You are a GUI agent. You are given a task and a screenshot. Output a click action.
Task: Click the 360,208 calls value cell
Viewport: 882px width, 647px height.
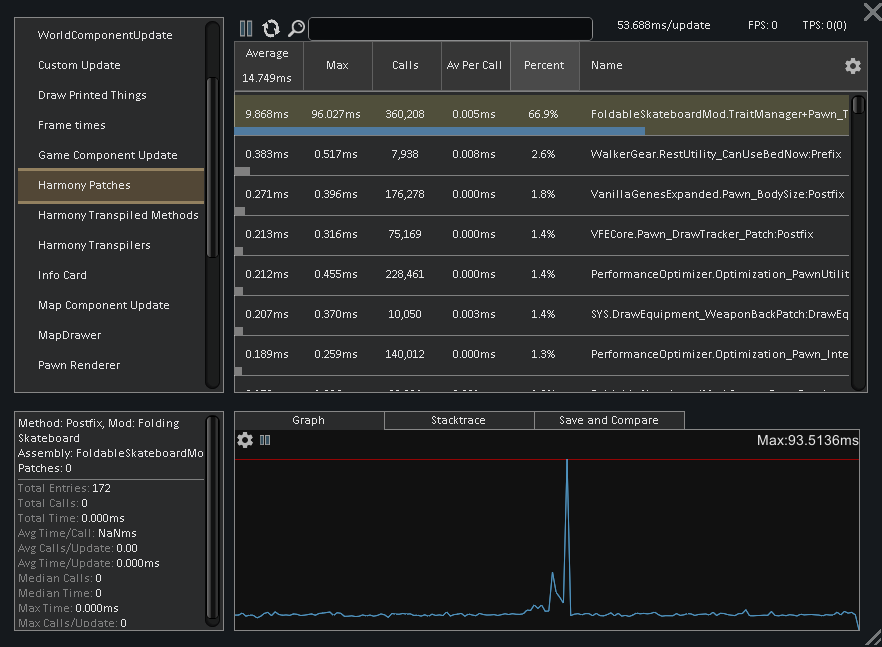coord(404,114)
